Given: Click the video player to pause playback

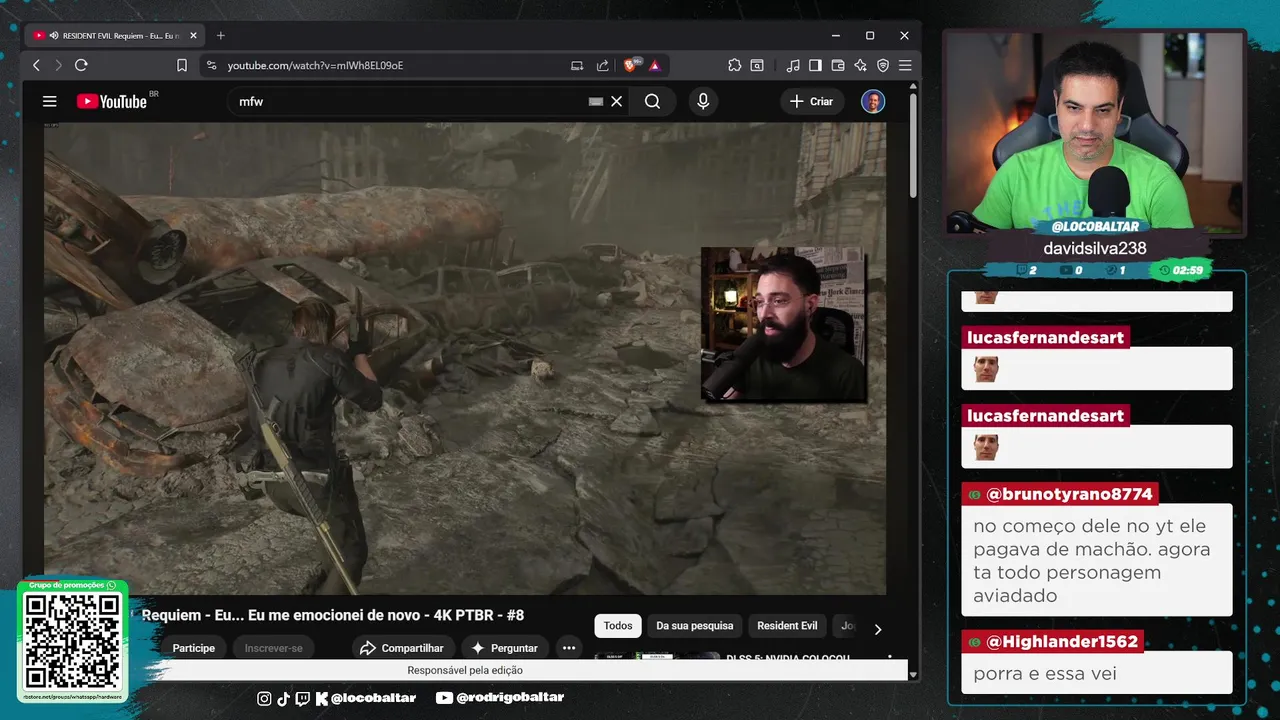Looking at the screenshot, I should pyautogui.click(x=465, y=358).
